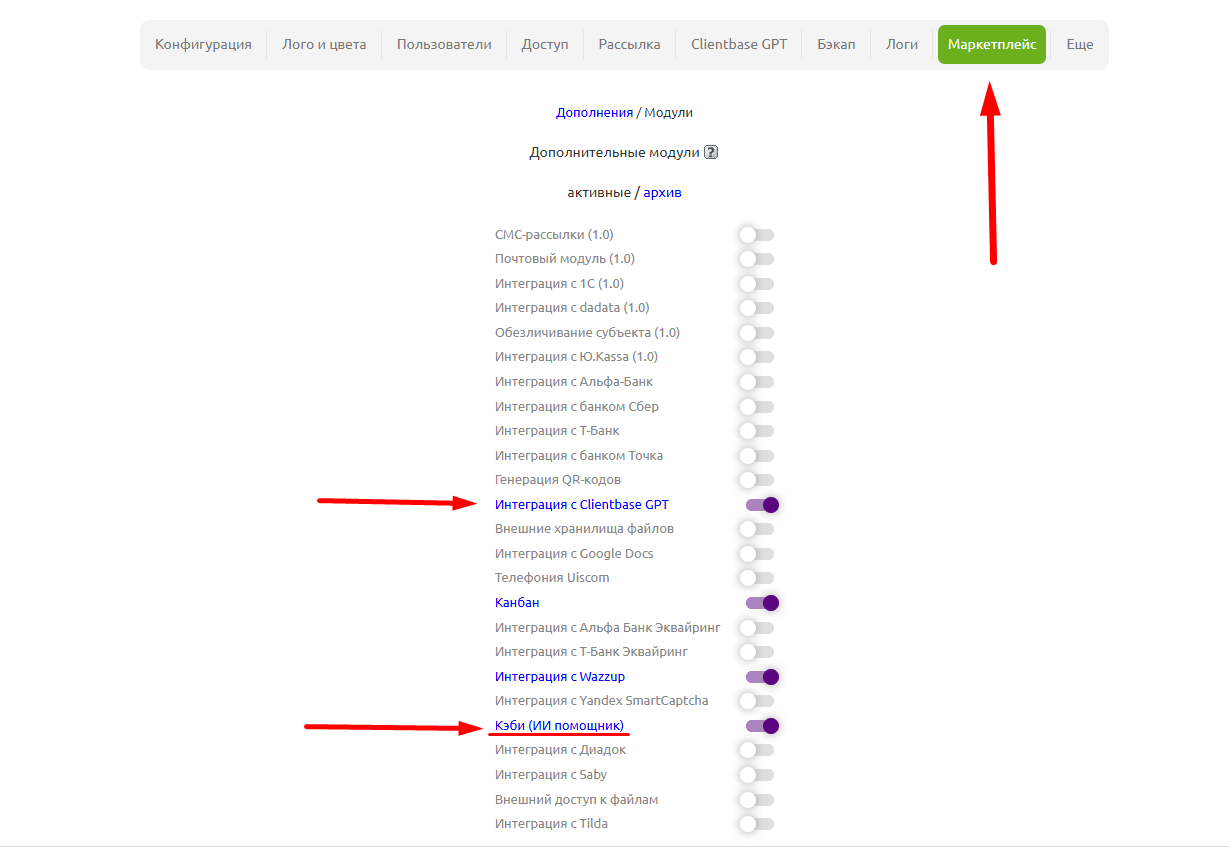The height and width of the screenshot is (847, 1229).
Task: Enable Внешние хранилища файлов switch
Action: (x=757, y=529)
